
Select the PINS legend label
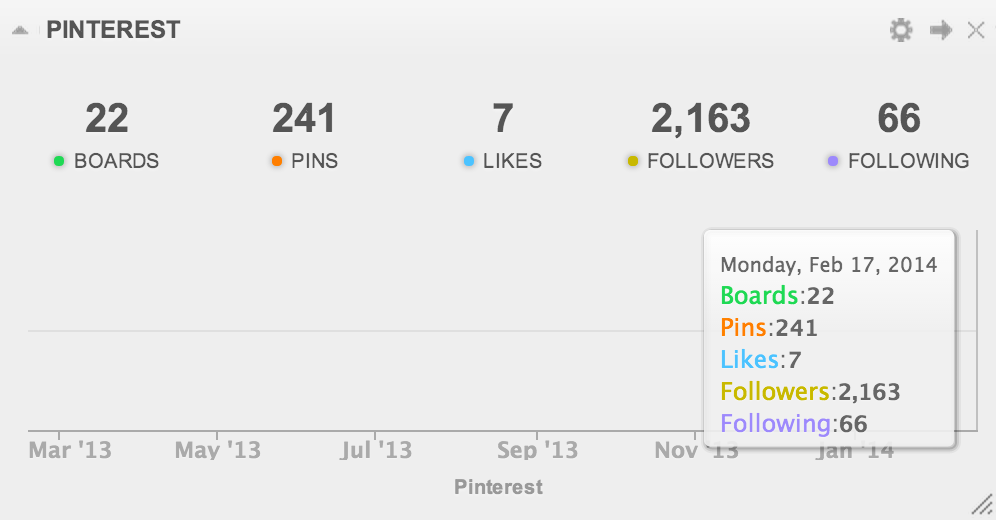[x=314, y=161]
